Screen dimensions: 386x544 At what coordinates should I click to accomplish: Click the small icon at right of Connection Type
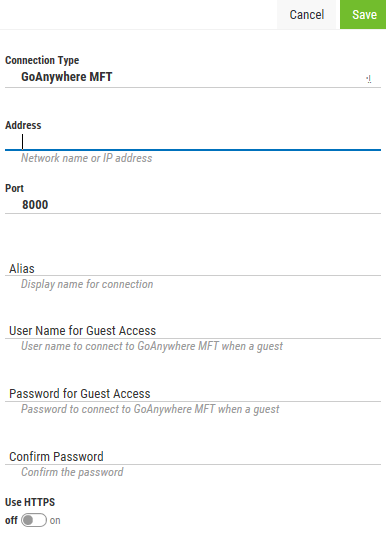click(x=369, y=79)
